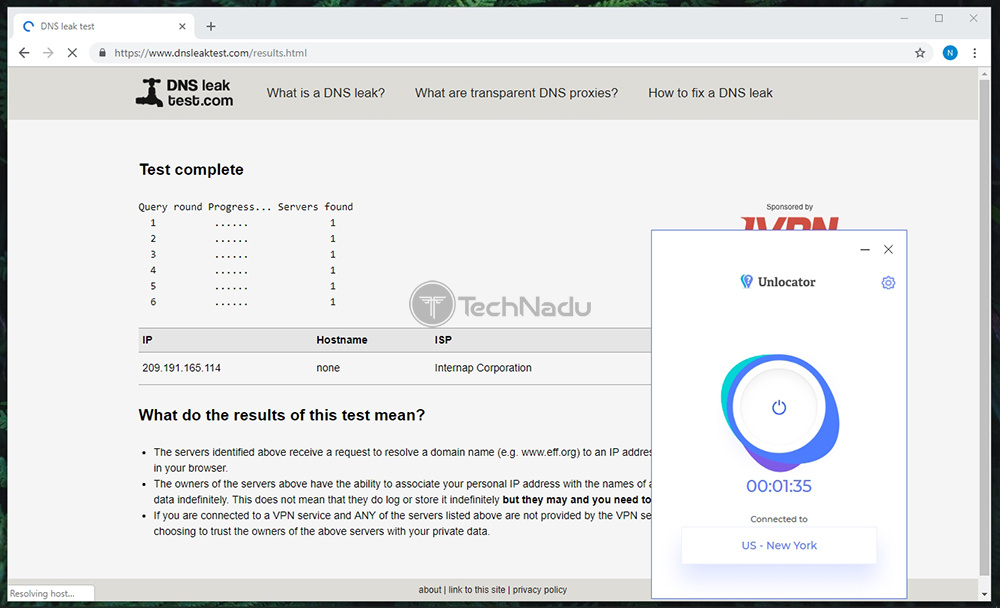Click the browser forward arrow
The image size is (1000, 608).
tap(48, 53)
